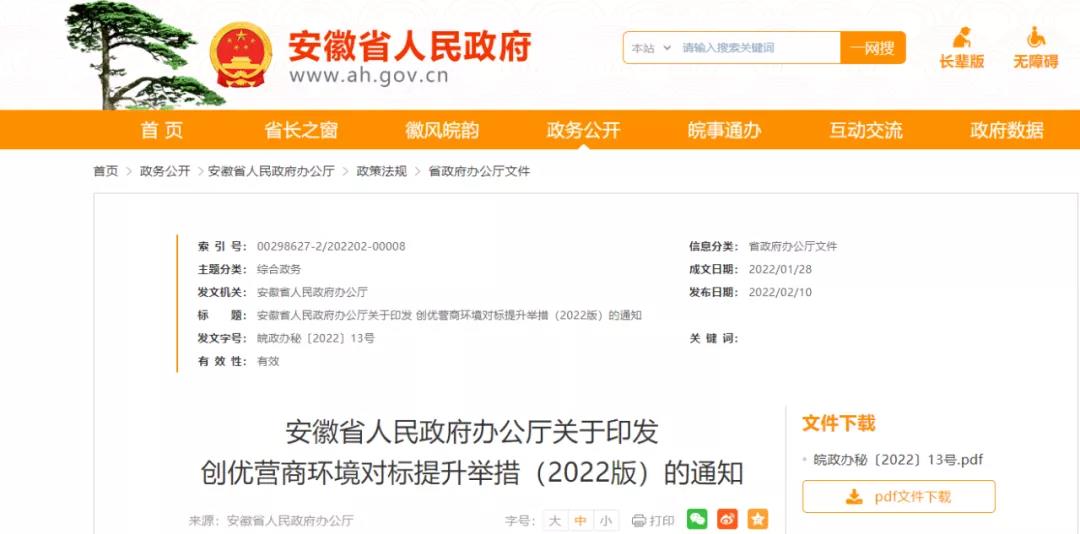Click the 一网搜 search button
The image size is (1080, 534).
click(x=873, y=48)
